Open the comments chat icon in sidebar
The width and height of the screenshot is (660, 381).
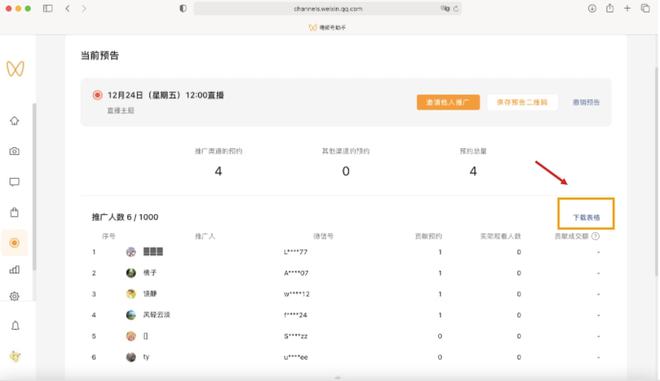(x=14, y=182)
